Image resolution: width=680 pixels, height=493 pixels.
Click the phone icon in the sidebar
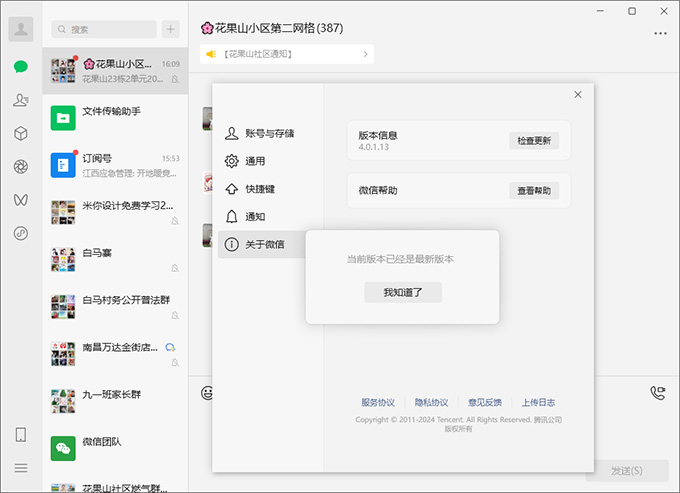coord(21,434)
